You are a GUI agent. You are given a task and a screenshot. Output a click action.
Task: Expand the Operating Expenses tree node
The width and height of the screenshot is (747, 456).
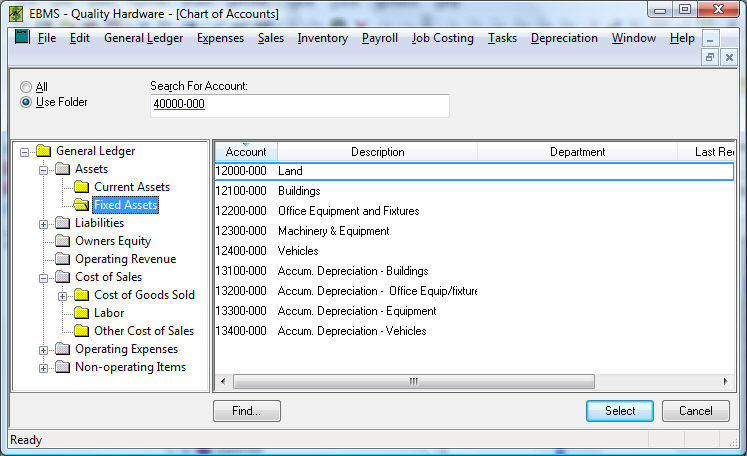point(43,350)
